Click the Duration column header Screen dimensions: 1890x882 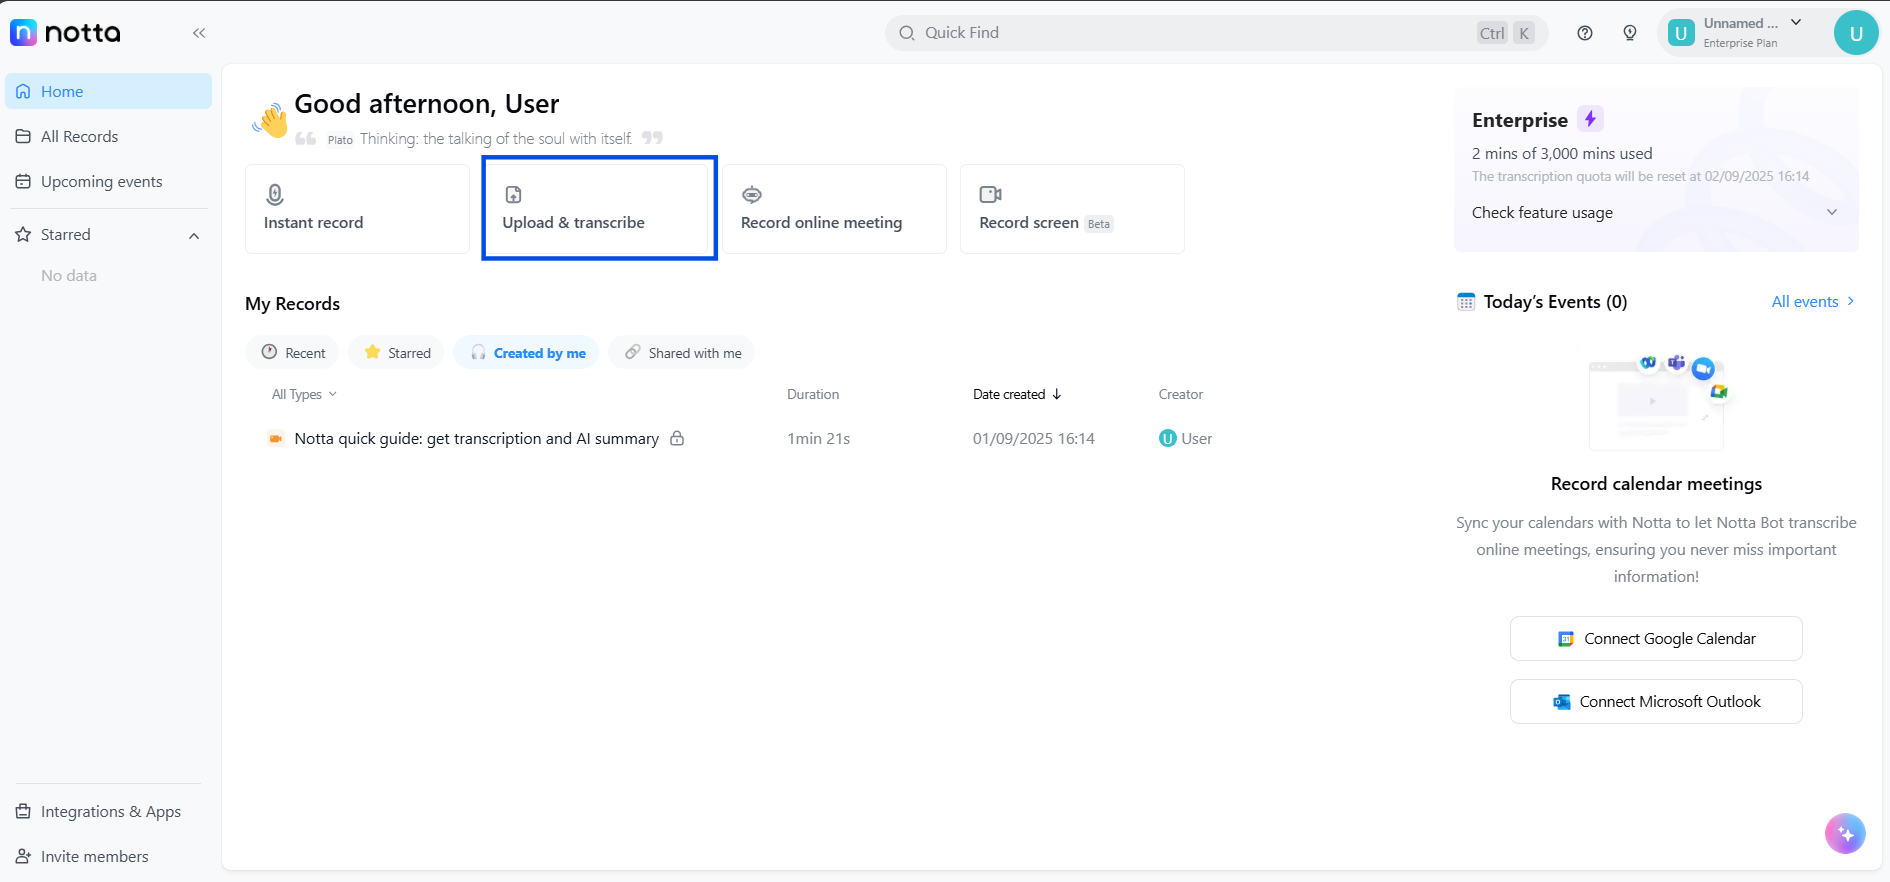813,394
